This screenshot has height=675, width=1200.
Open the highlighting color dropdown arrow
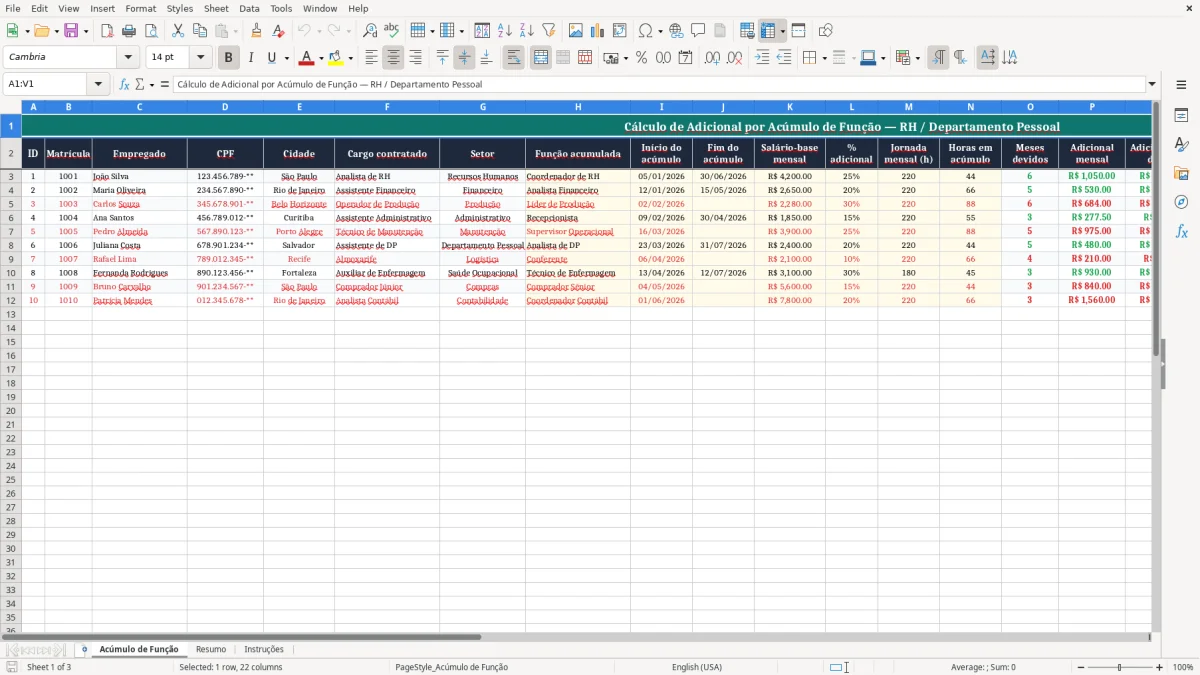point(350,58)
